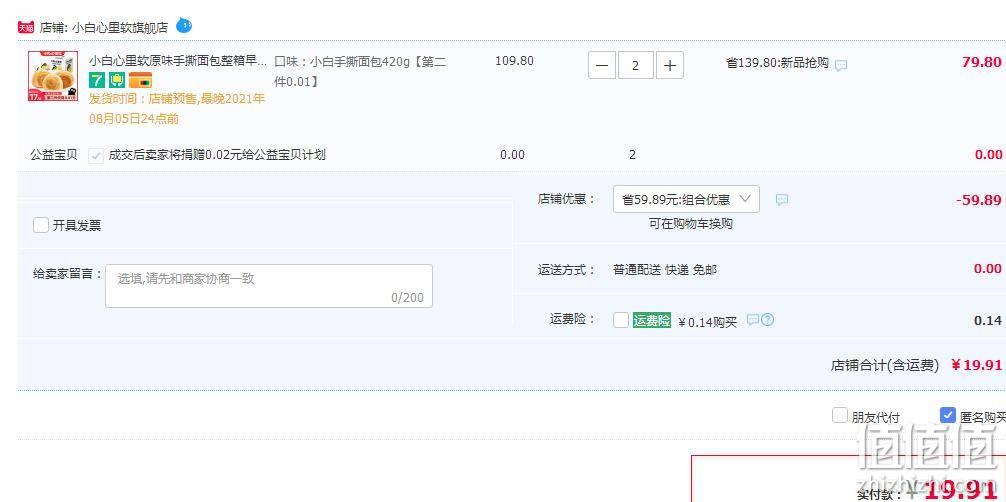Screen dimensions: 1006x502
Task: Click the discount amount -59.89
Action: pyautogui.click(x=978, y=200)
